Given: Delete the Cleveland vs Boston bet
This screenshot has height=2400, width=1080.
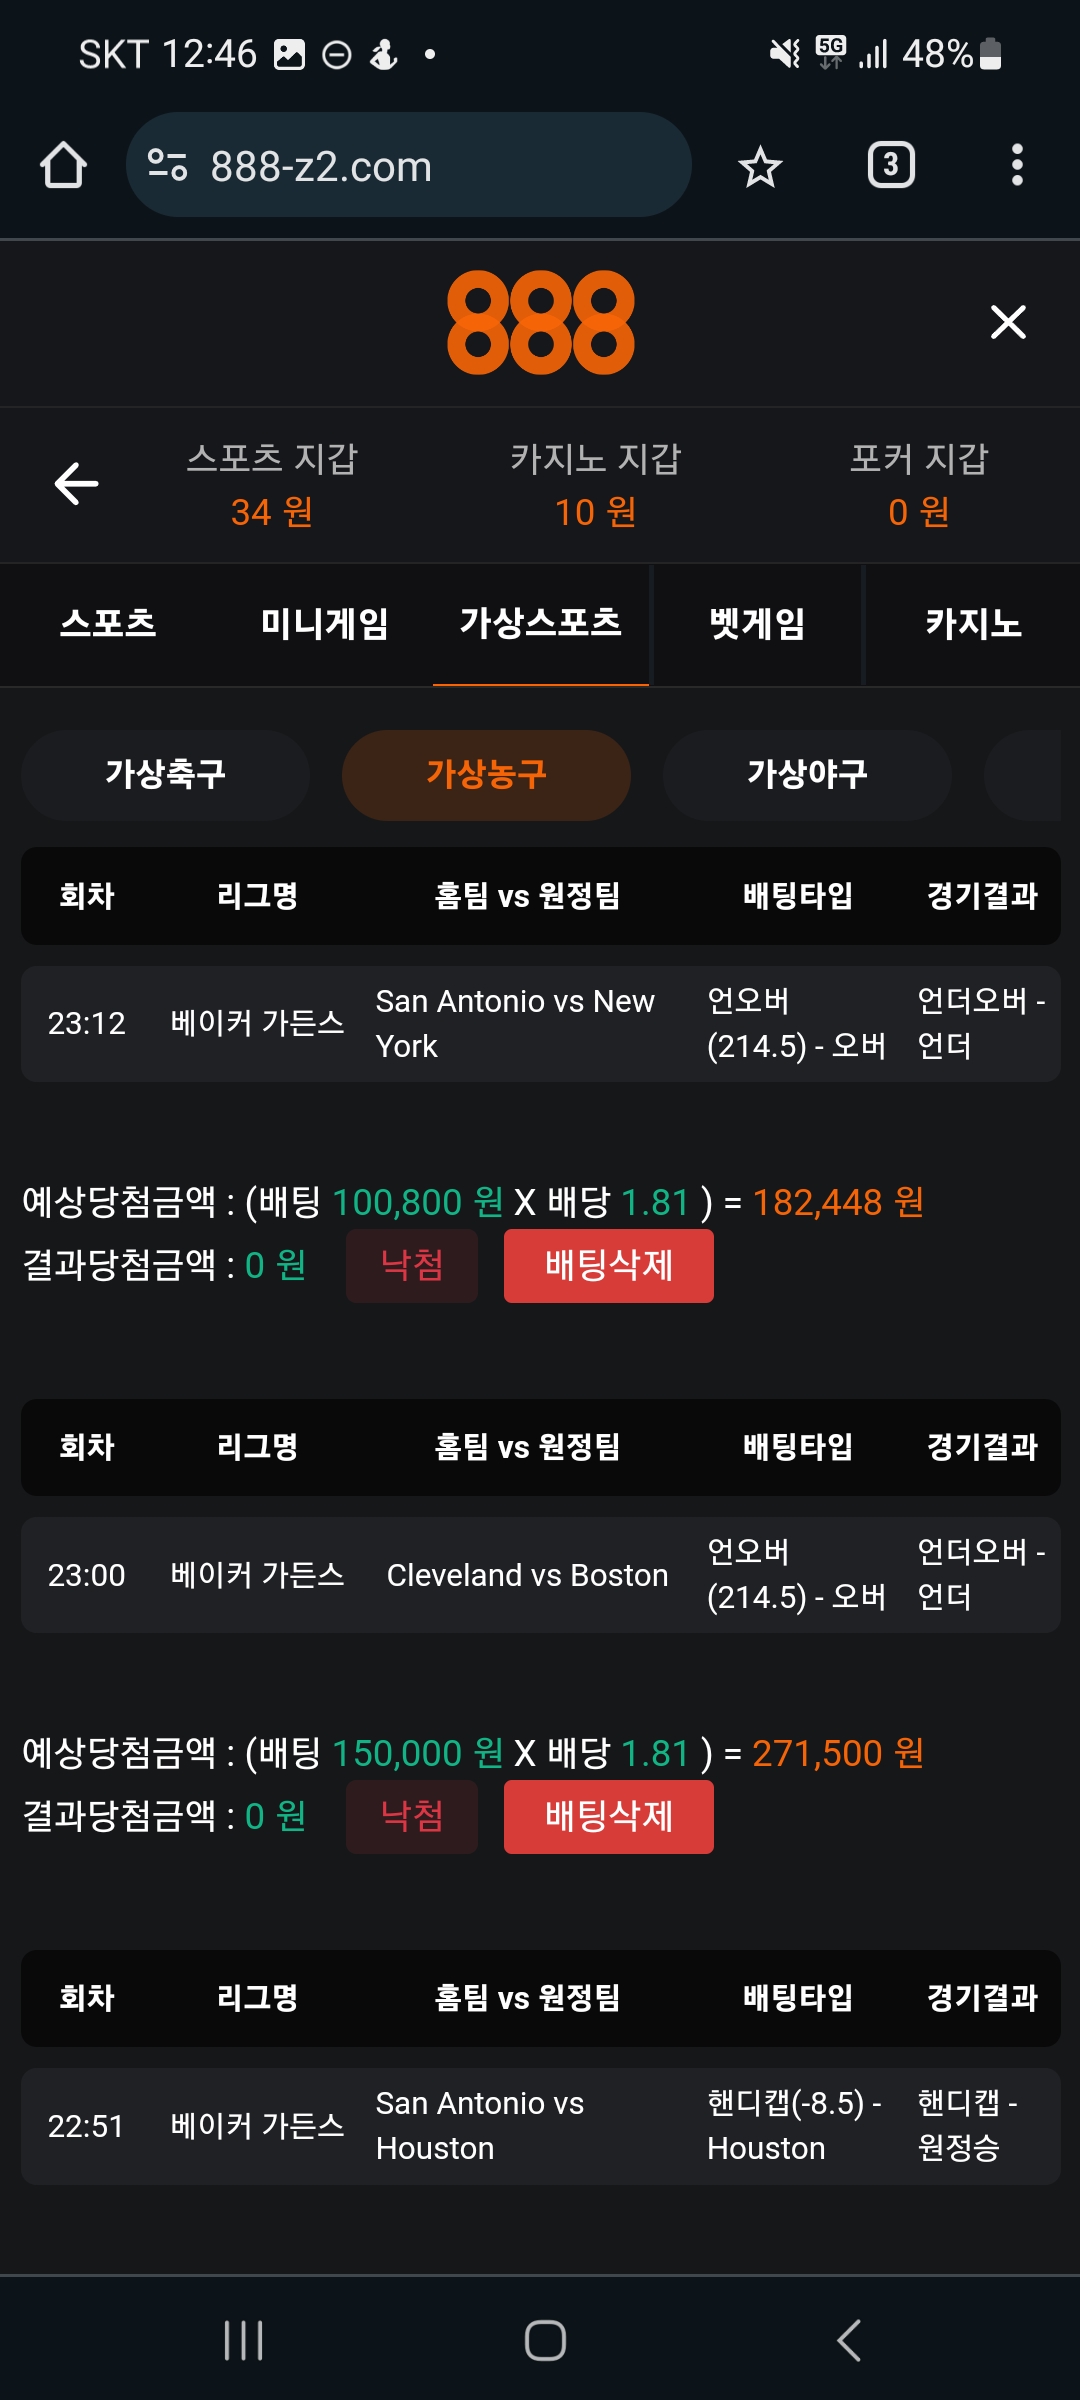Looking at the screenshot, I should point(608,1817).
